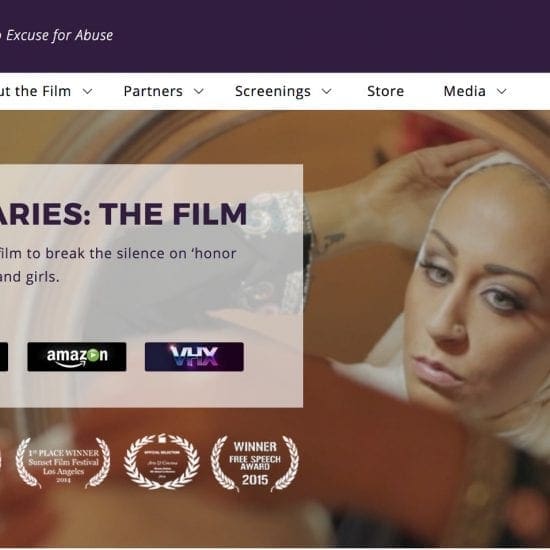This screenshot has width=550, height=550.
Task: Select the Free Speech Award 2015 laurel
Action: pyautogui.click(x=255, y=463)
